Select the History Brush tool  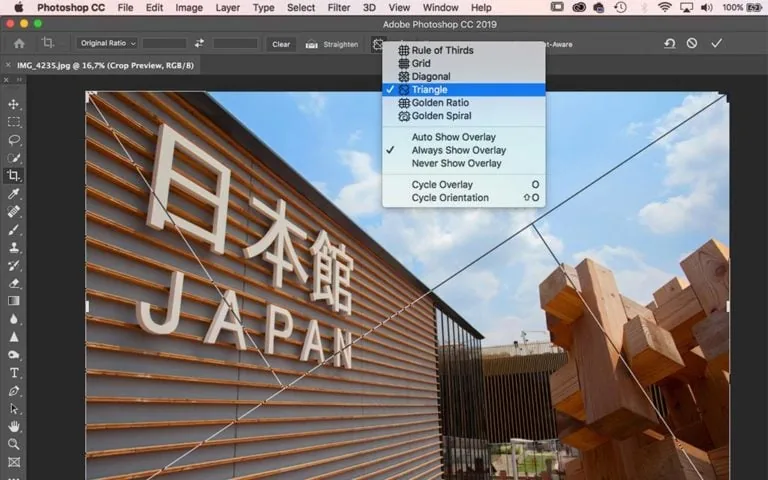point(14,265)
